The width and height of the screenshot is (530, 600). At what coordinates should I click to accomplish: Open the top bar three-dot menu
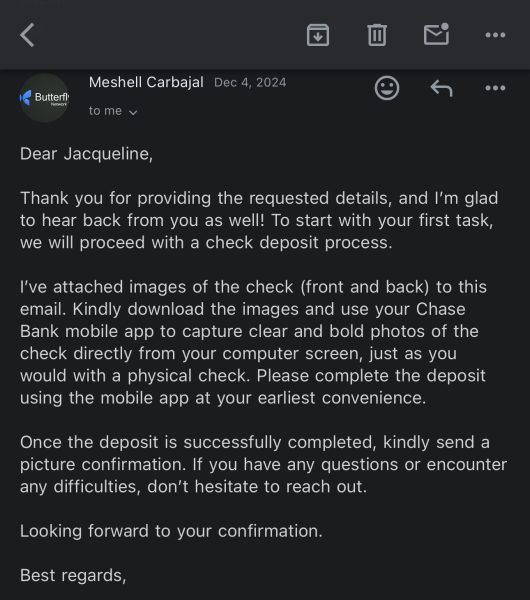(495, 35)
